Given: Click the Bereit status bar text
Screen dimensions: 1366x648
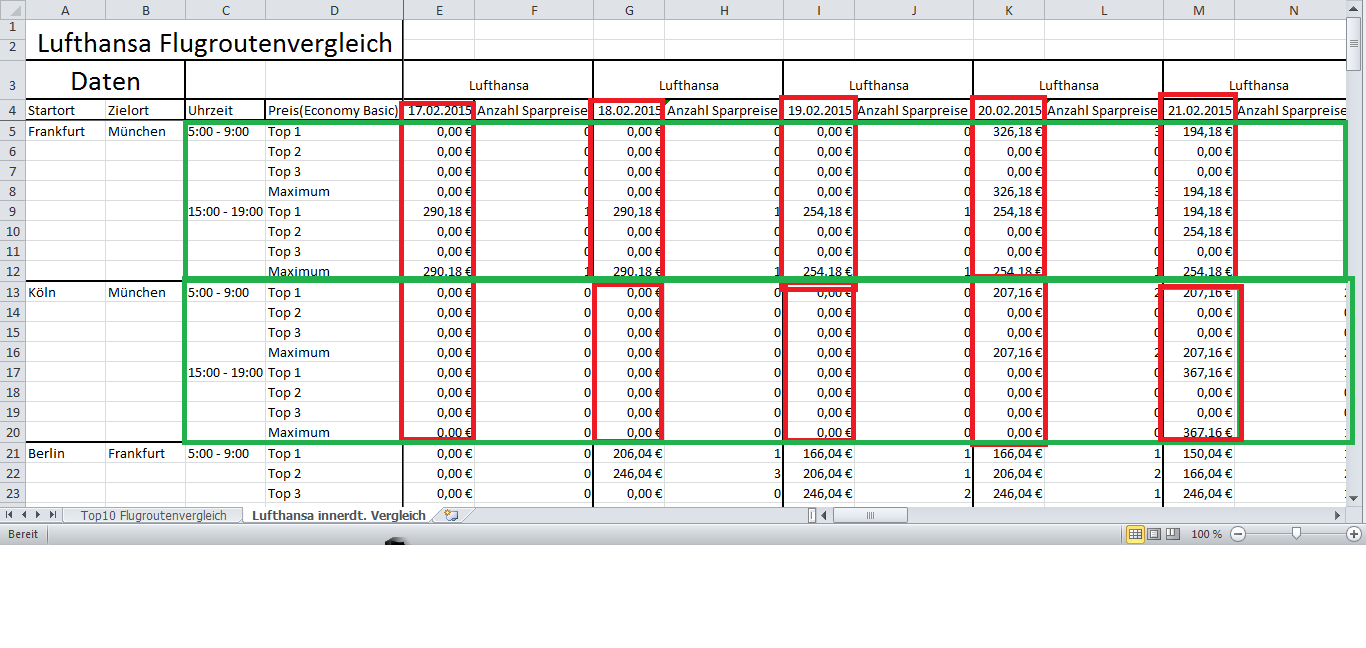Looking at the screenshot, I should click(23, 534).
